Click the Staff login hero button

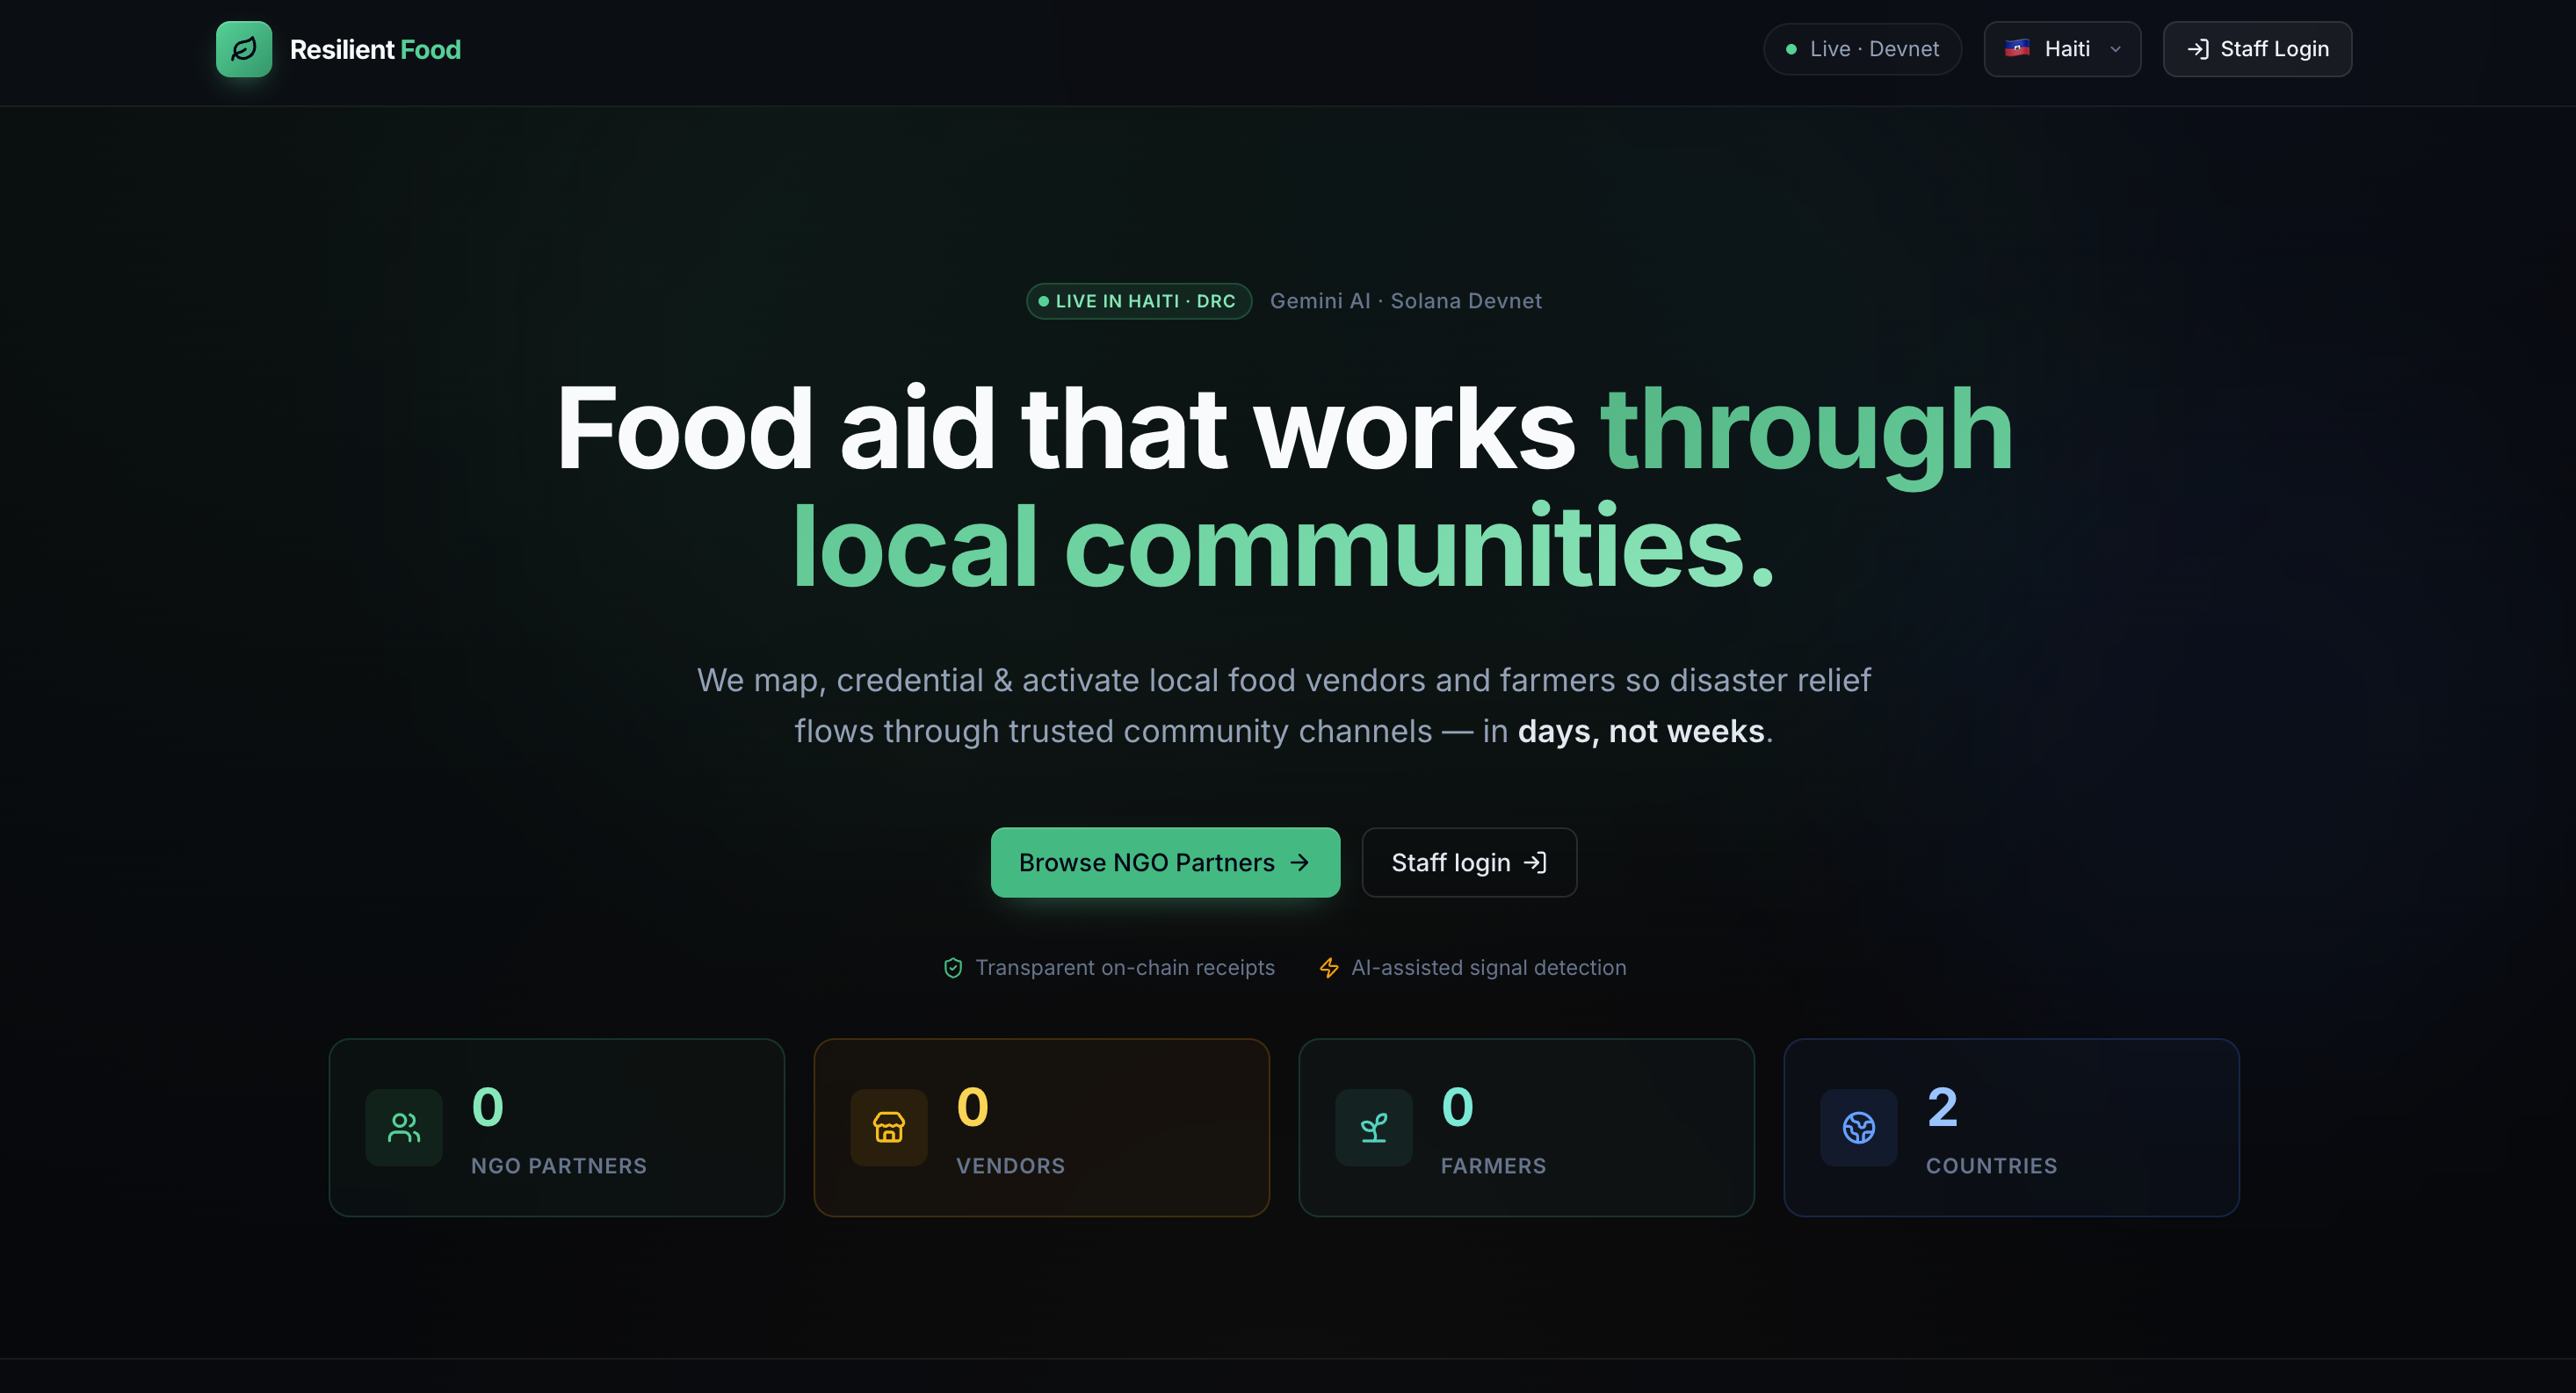[1469, 862]
